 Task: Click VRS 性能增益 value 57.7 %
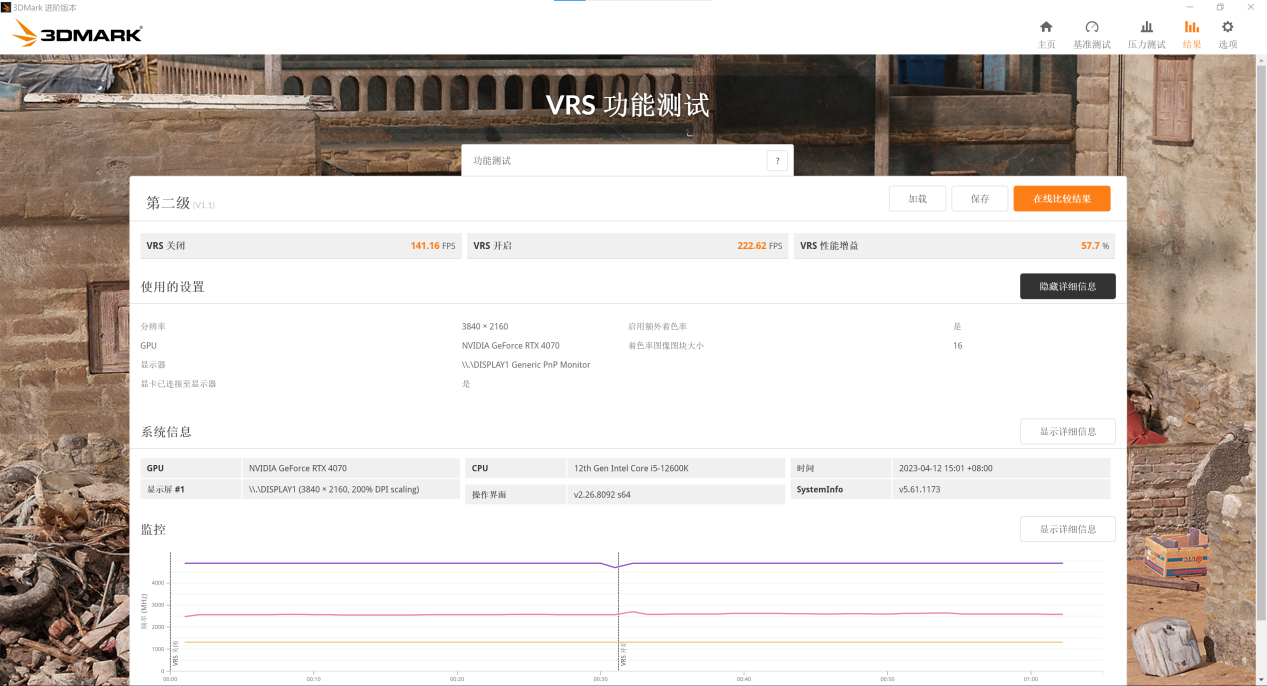click(x=1095, y=246)
